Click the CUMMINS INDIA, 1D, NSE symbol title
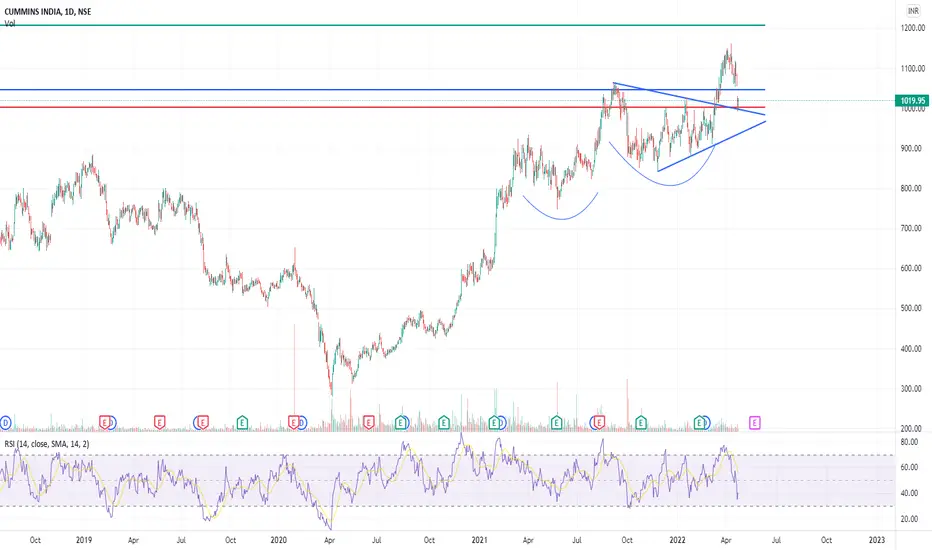The width and height of the screenshot is (932, 550). coord(48,11)
